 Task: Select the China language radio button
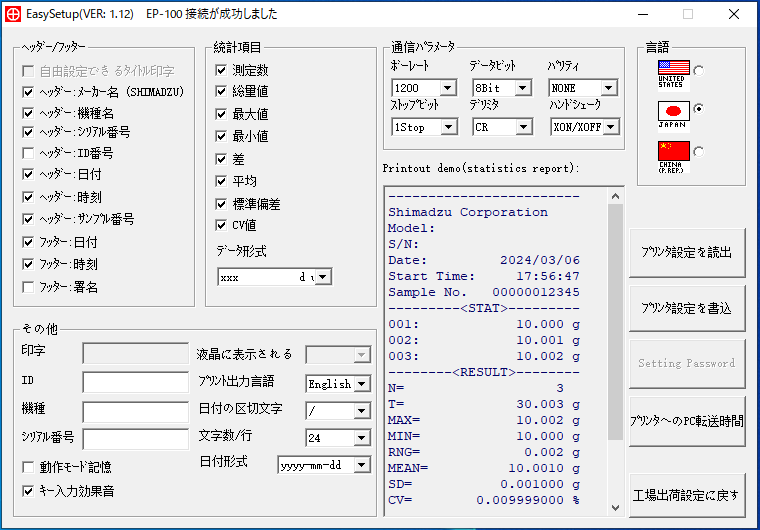coord(698,152)
